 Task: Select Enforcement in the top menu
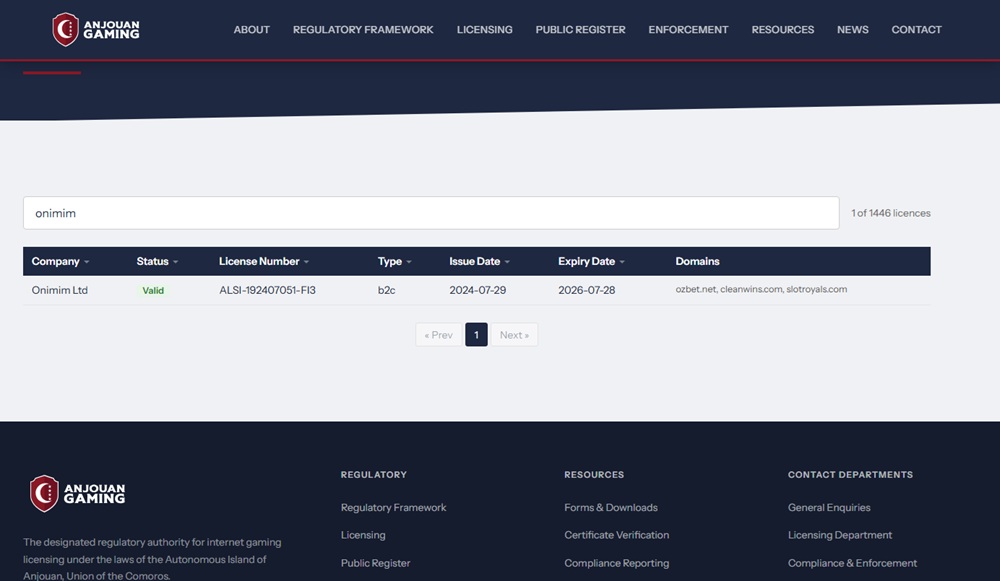coord(688,29)
